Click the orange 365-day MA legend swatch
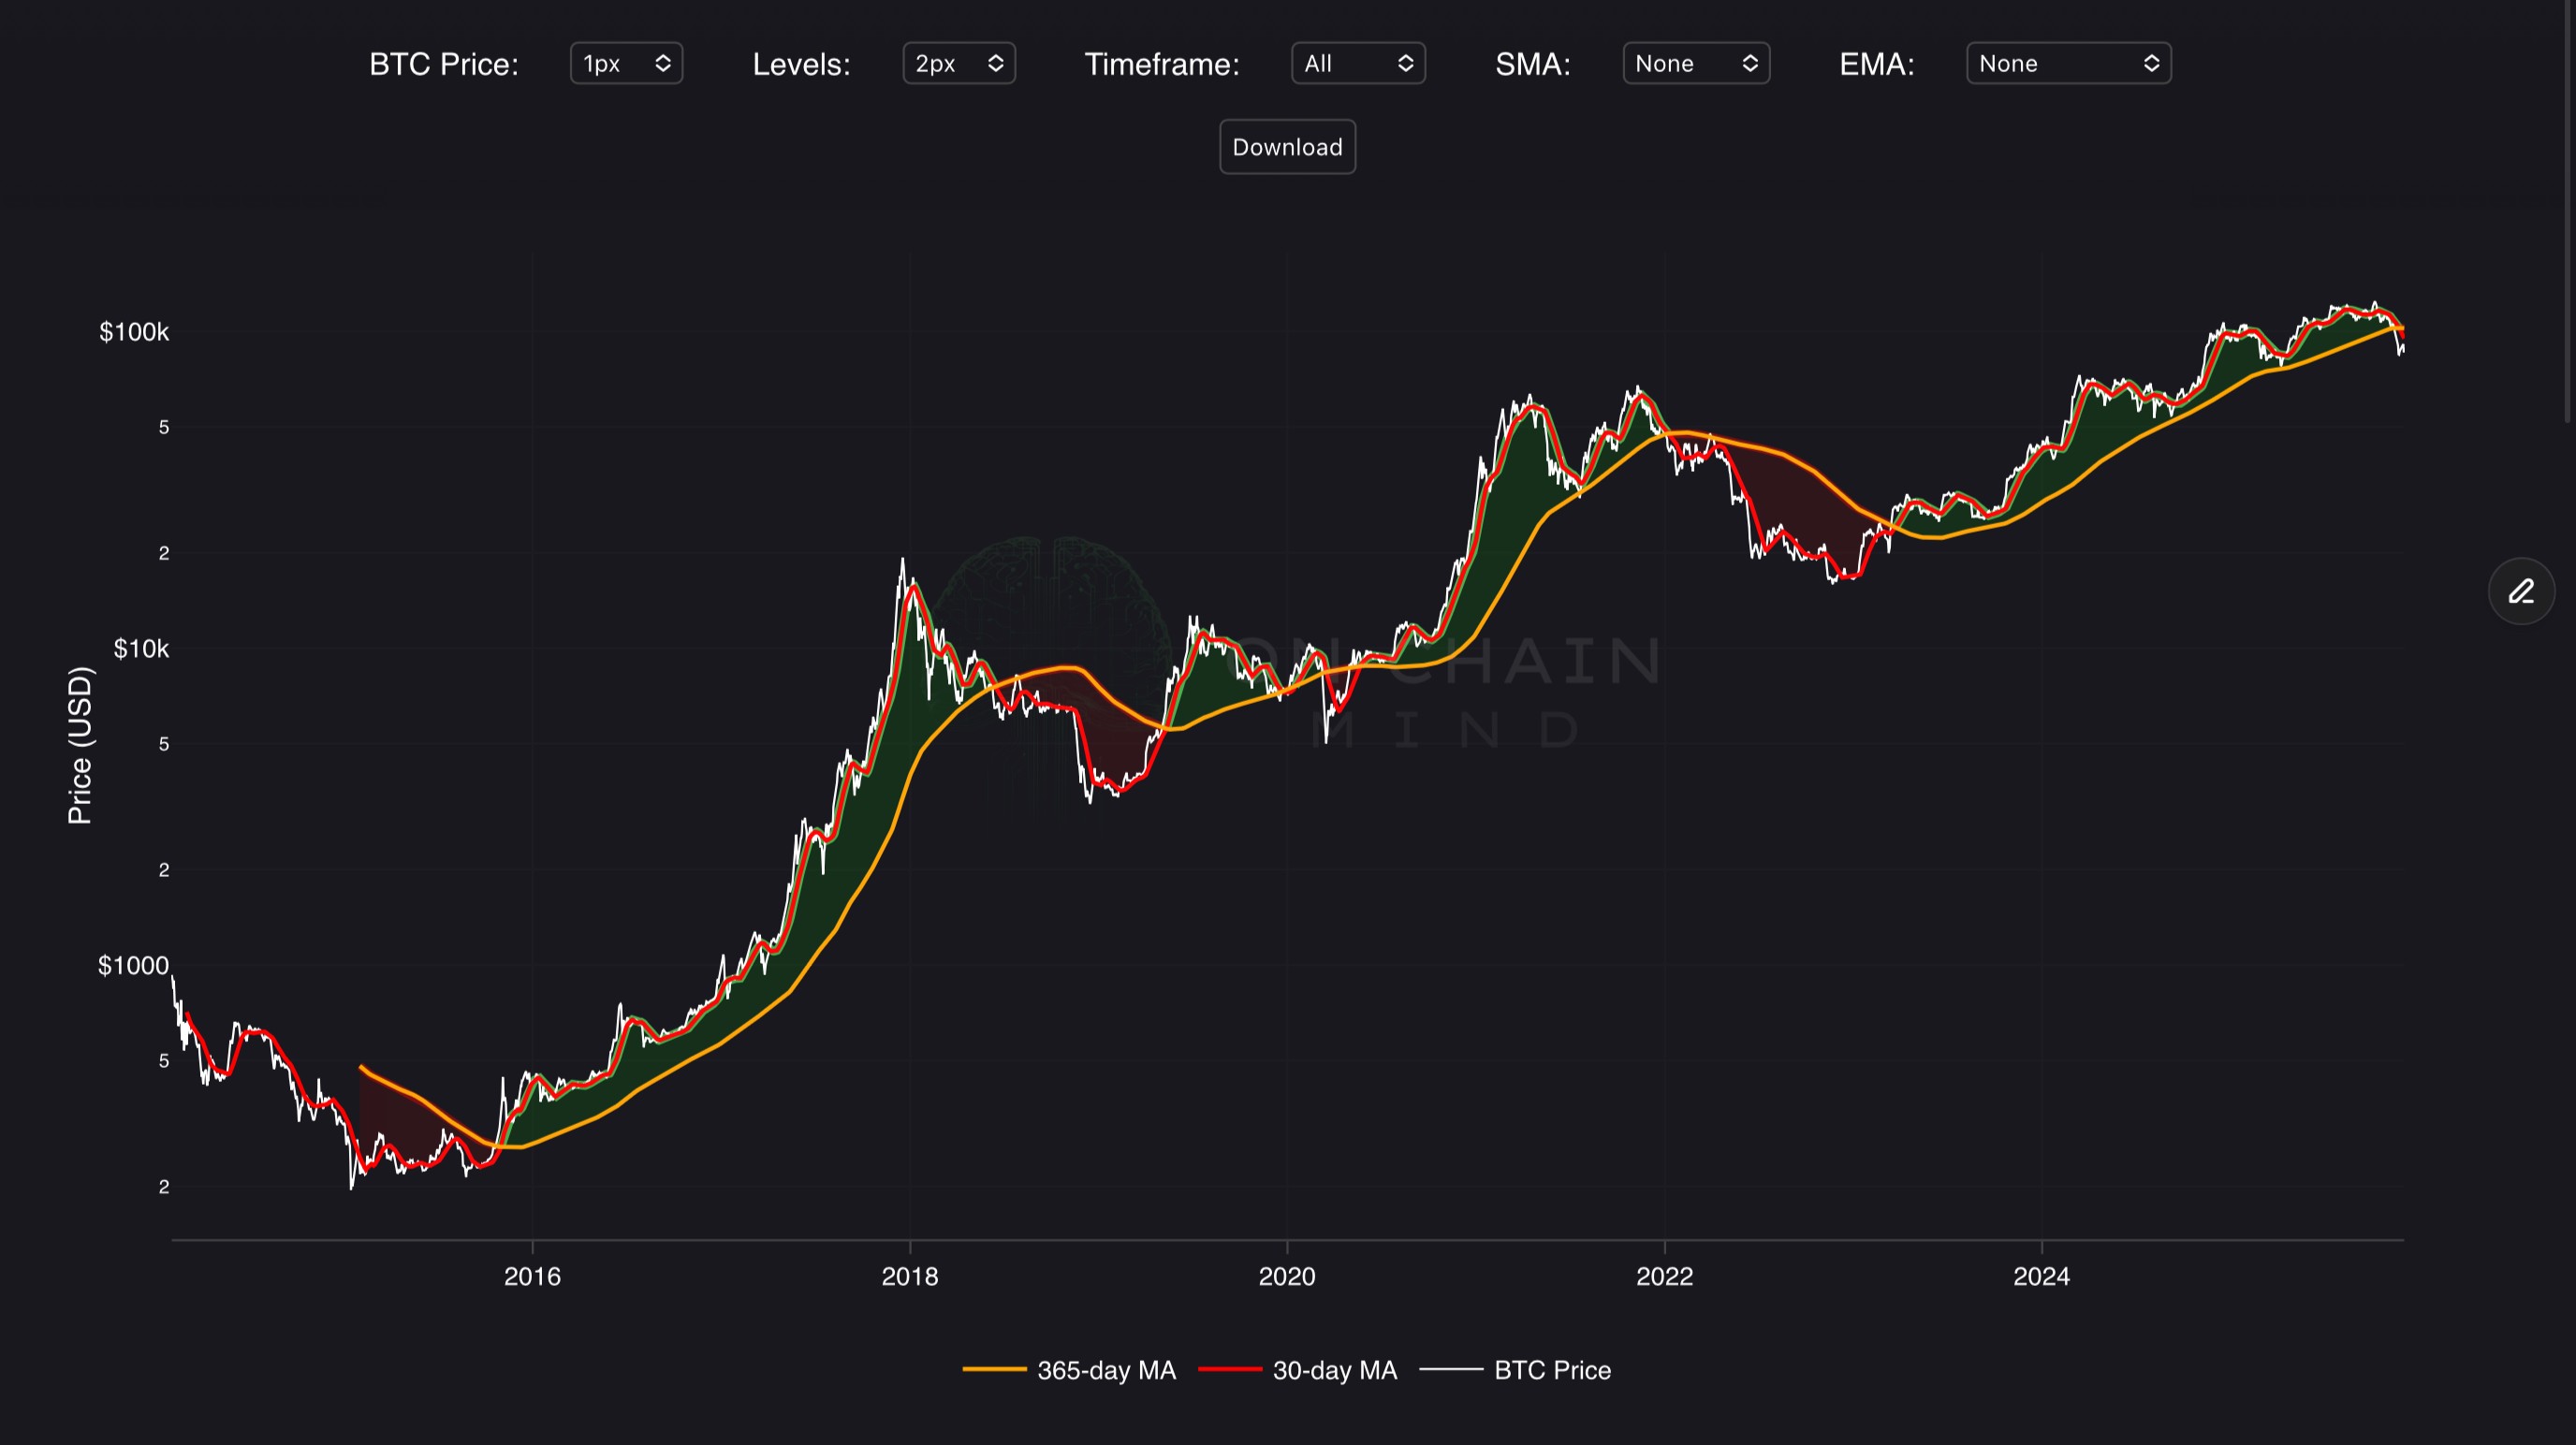 tap(994, 1370)
